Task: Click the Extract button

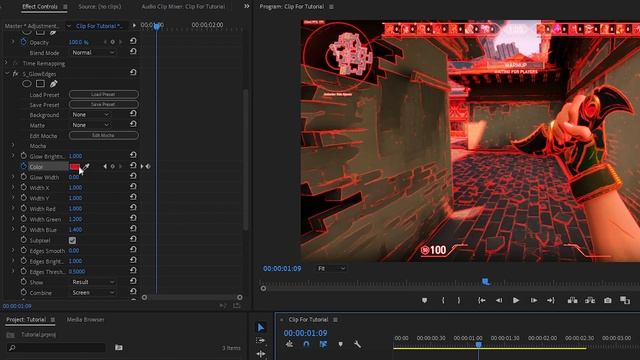Action: [590, 300]
